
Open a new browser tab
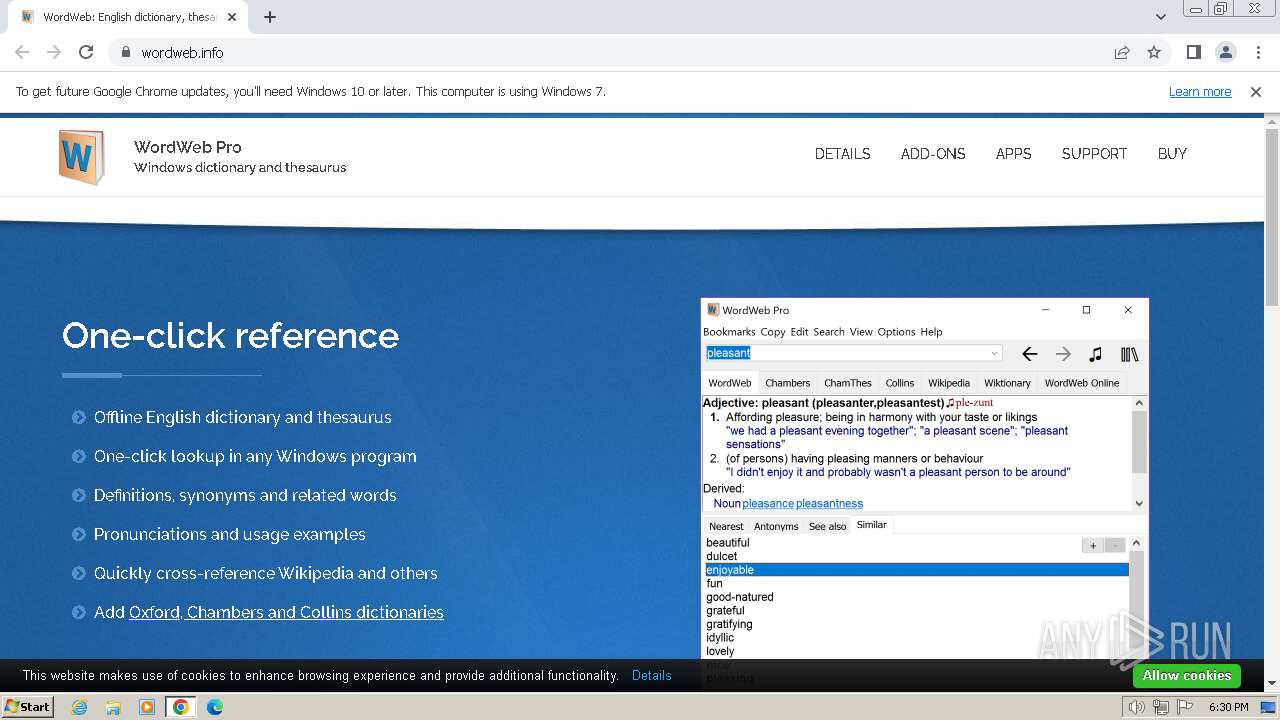tap(270, 17)
